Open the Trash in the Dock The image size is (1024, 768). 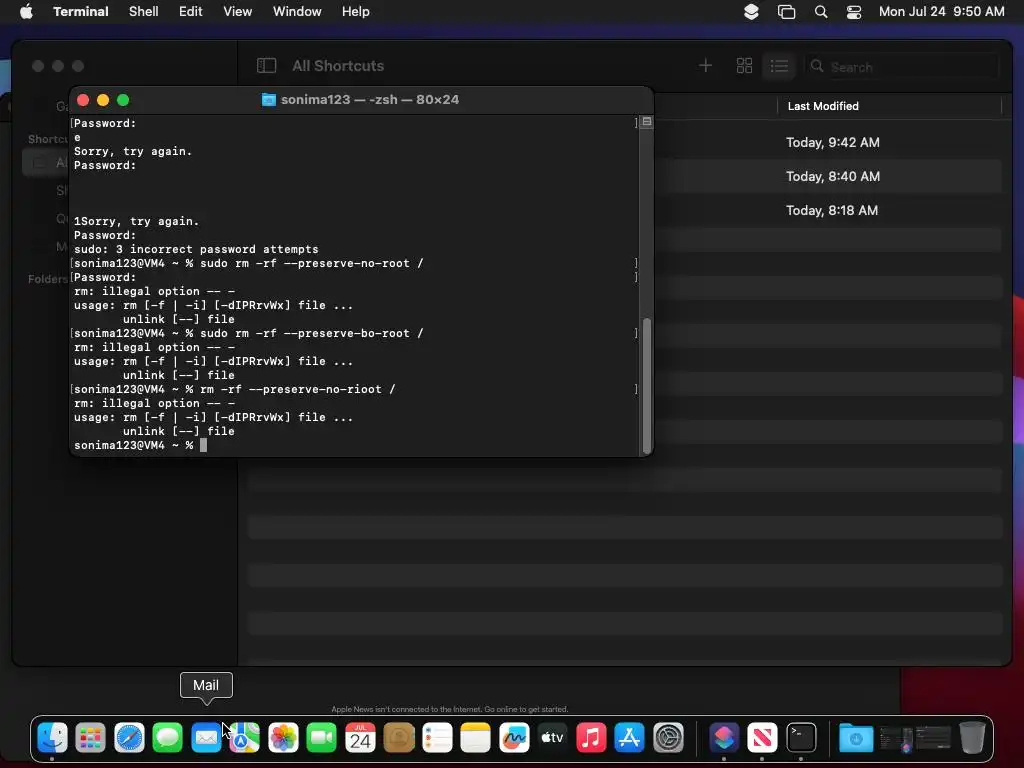tap(972, 738)
